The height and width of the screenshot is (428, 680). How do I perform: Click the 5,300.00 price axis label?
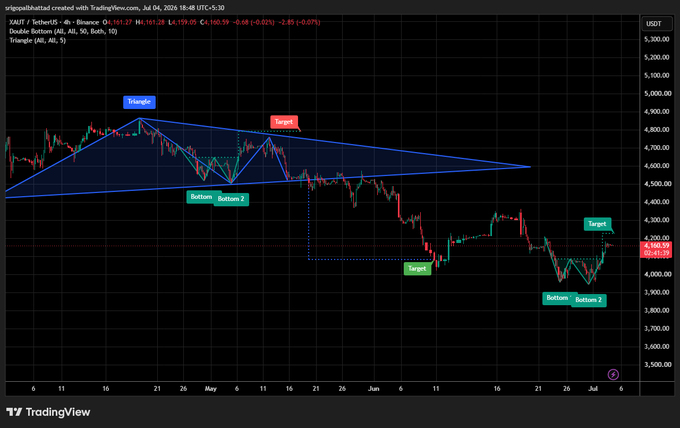(656, 39)
